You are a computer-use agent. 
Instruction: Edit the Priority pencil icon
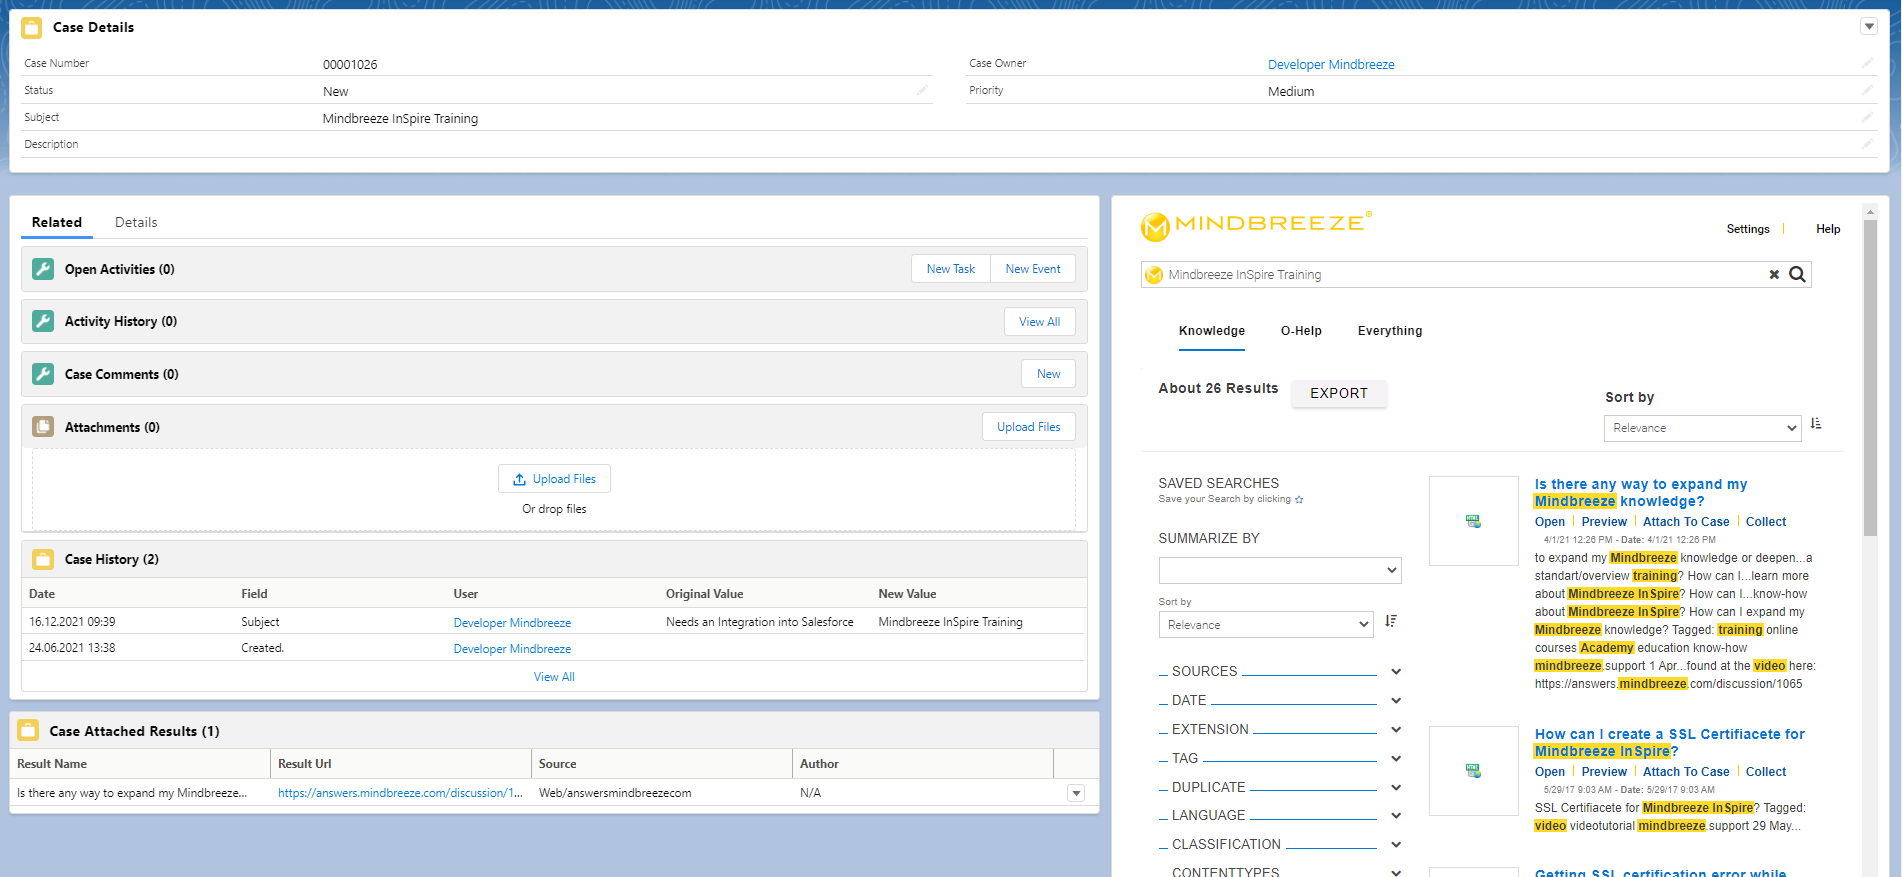click(1867, 90)
